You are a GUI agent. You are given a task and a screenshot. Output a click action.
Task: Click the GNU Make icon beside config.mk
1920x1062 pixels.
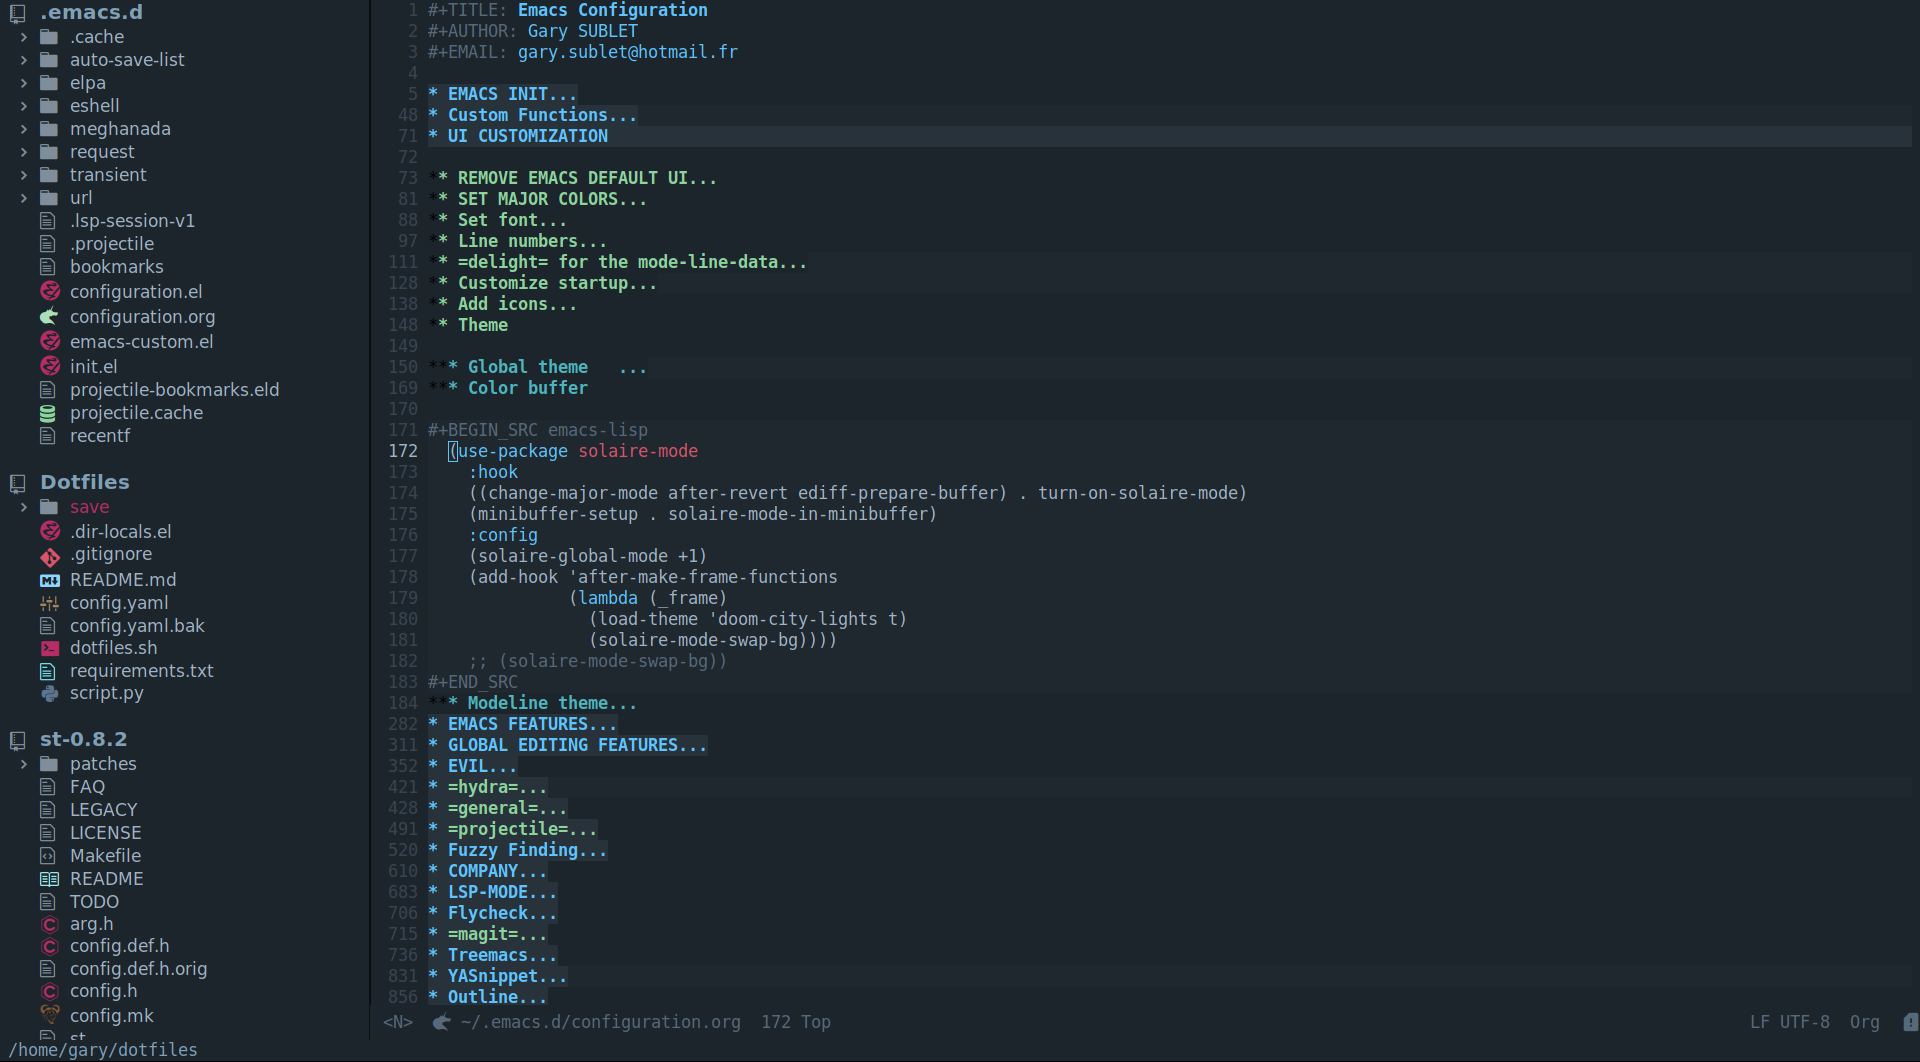pos(50,1014)
